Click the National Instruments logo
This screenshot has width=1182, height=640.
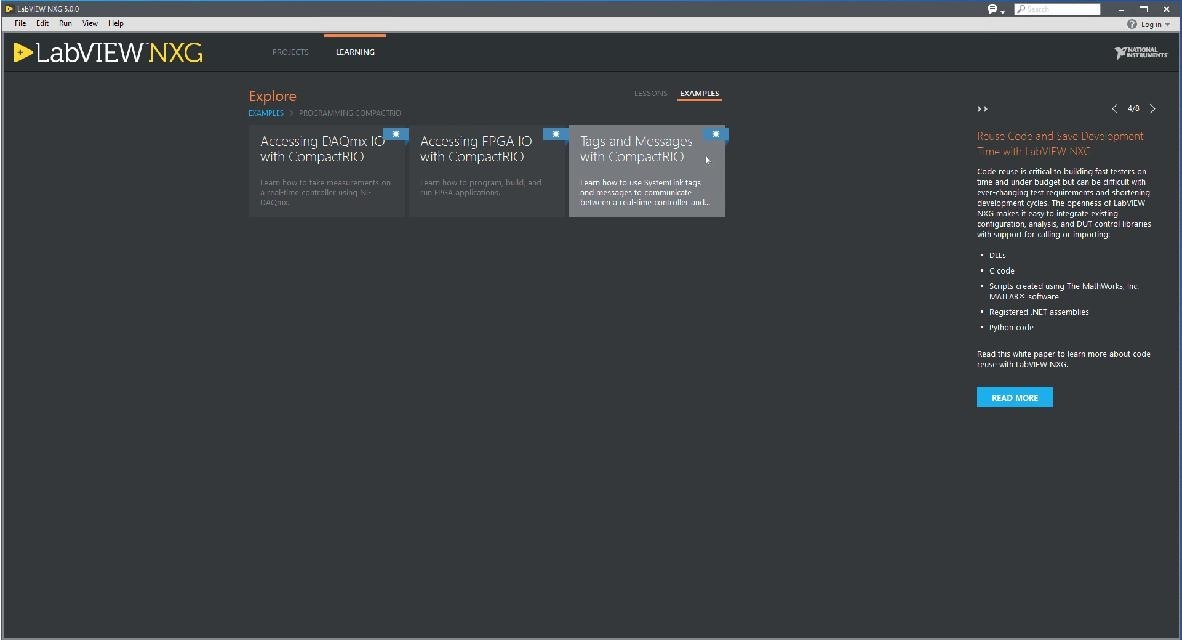pyautogui.click(x=1141, y=53)
